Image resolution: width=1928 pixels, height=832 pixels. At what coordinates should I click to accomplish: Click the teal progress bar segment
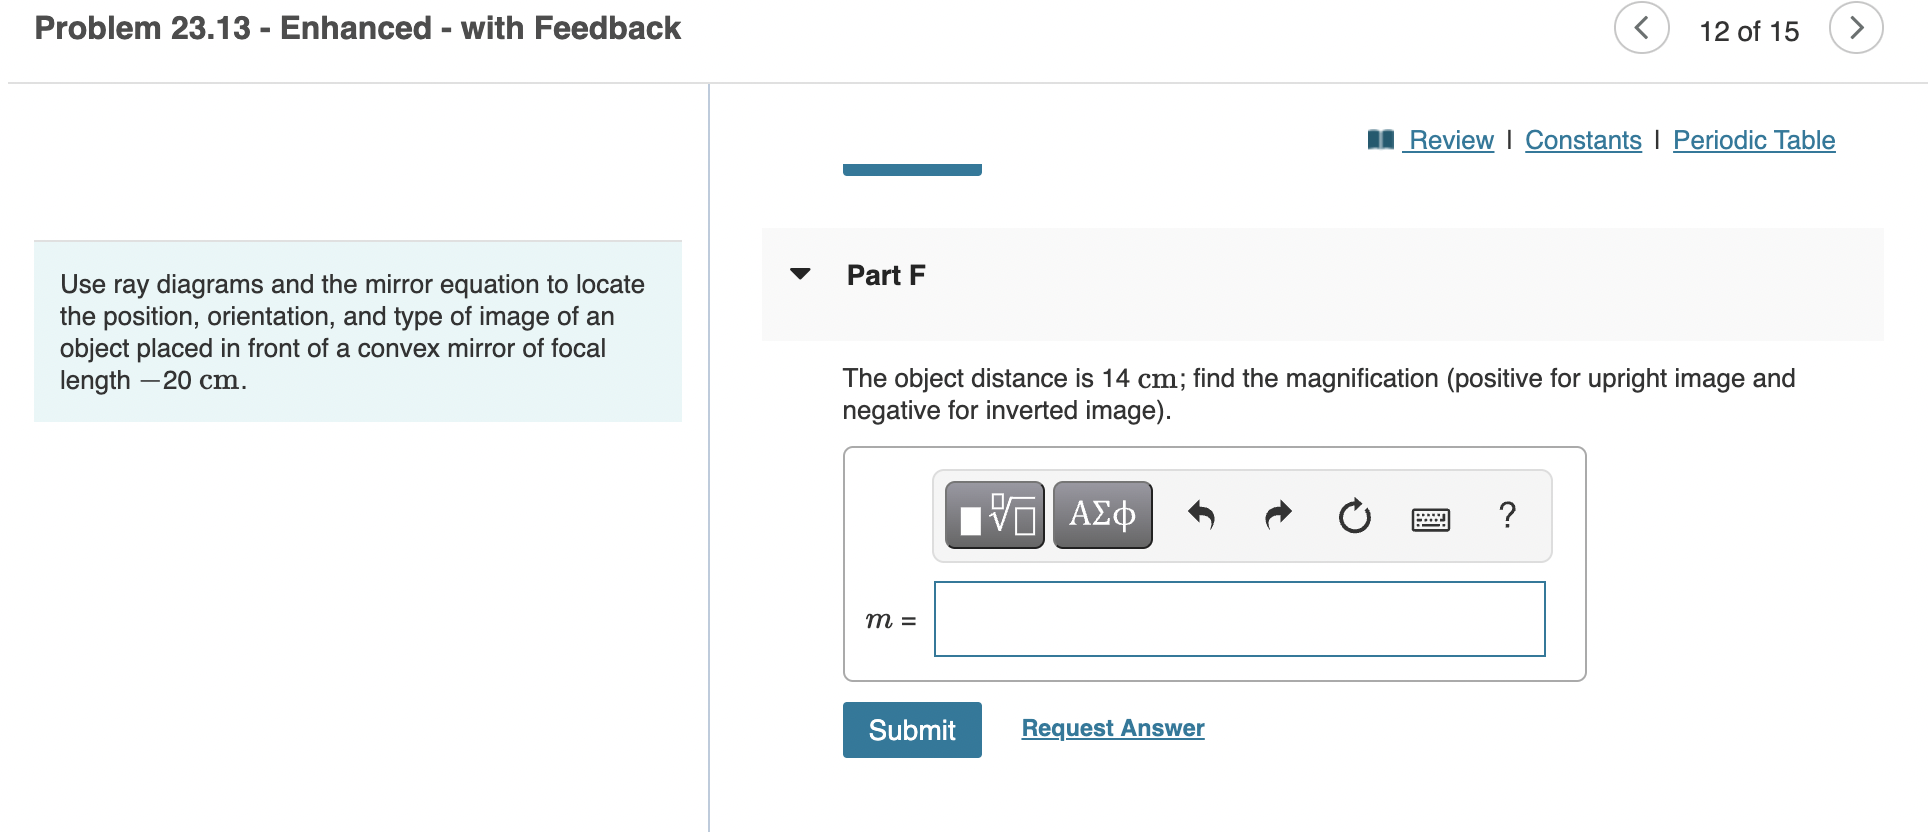pos(909,167)
